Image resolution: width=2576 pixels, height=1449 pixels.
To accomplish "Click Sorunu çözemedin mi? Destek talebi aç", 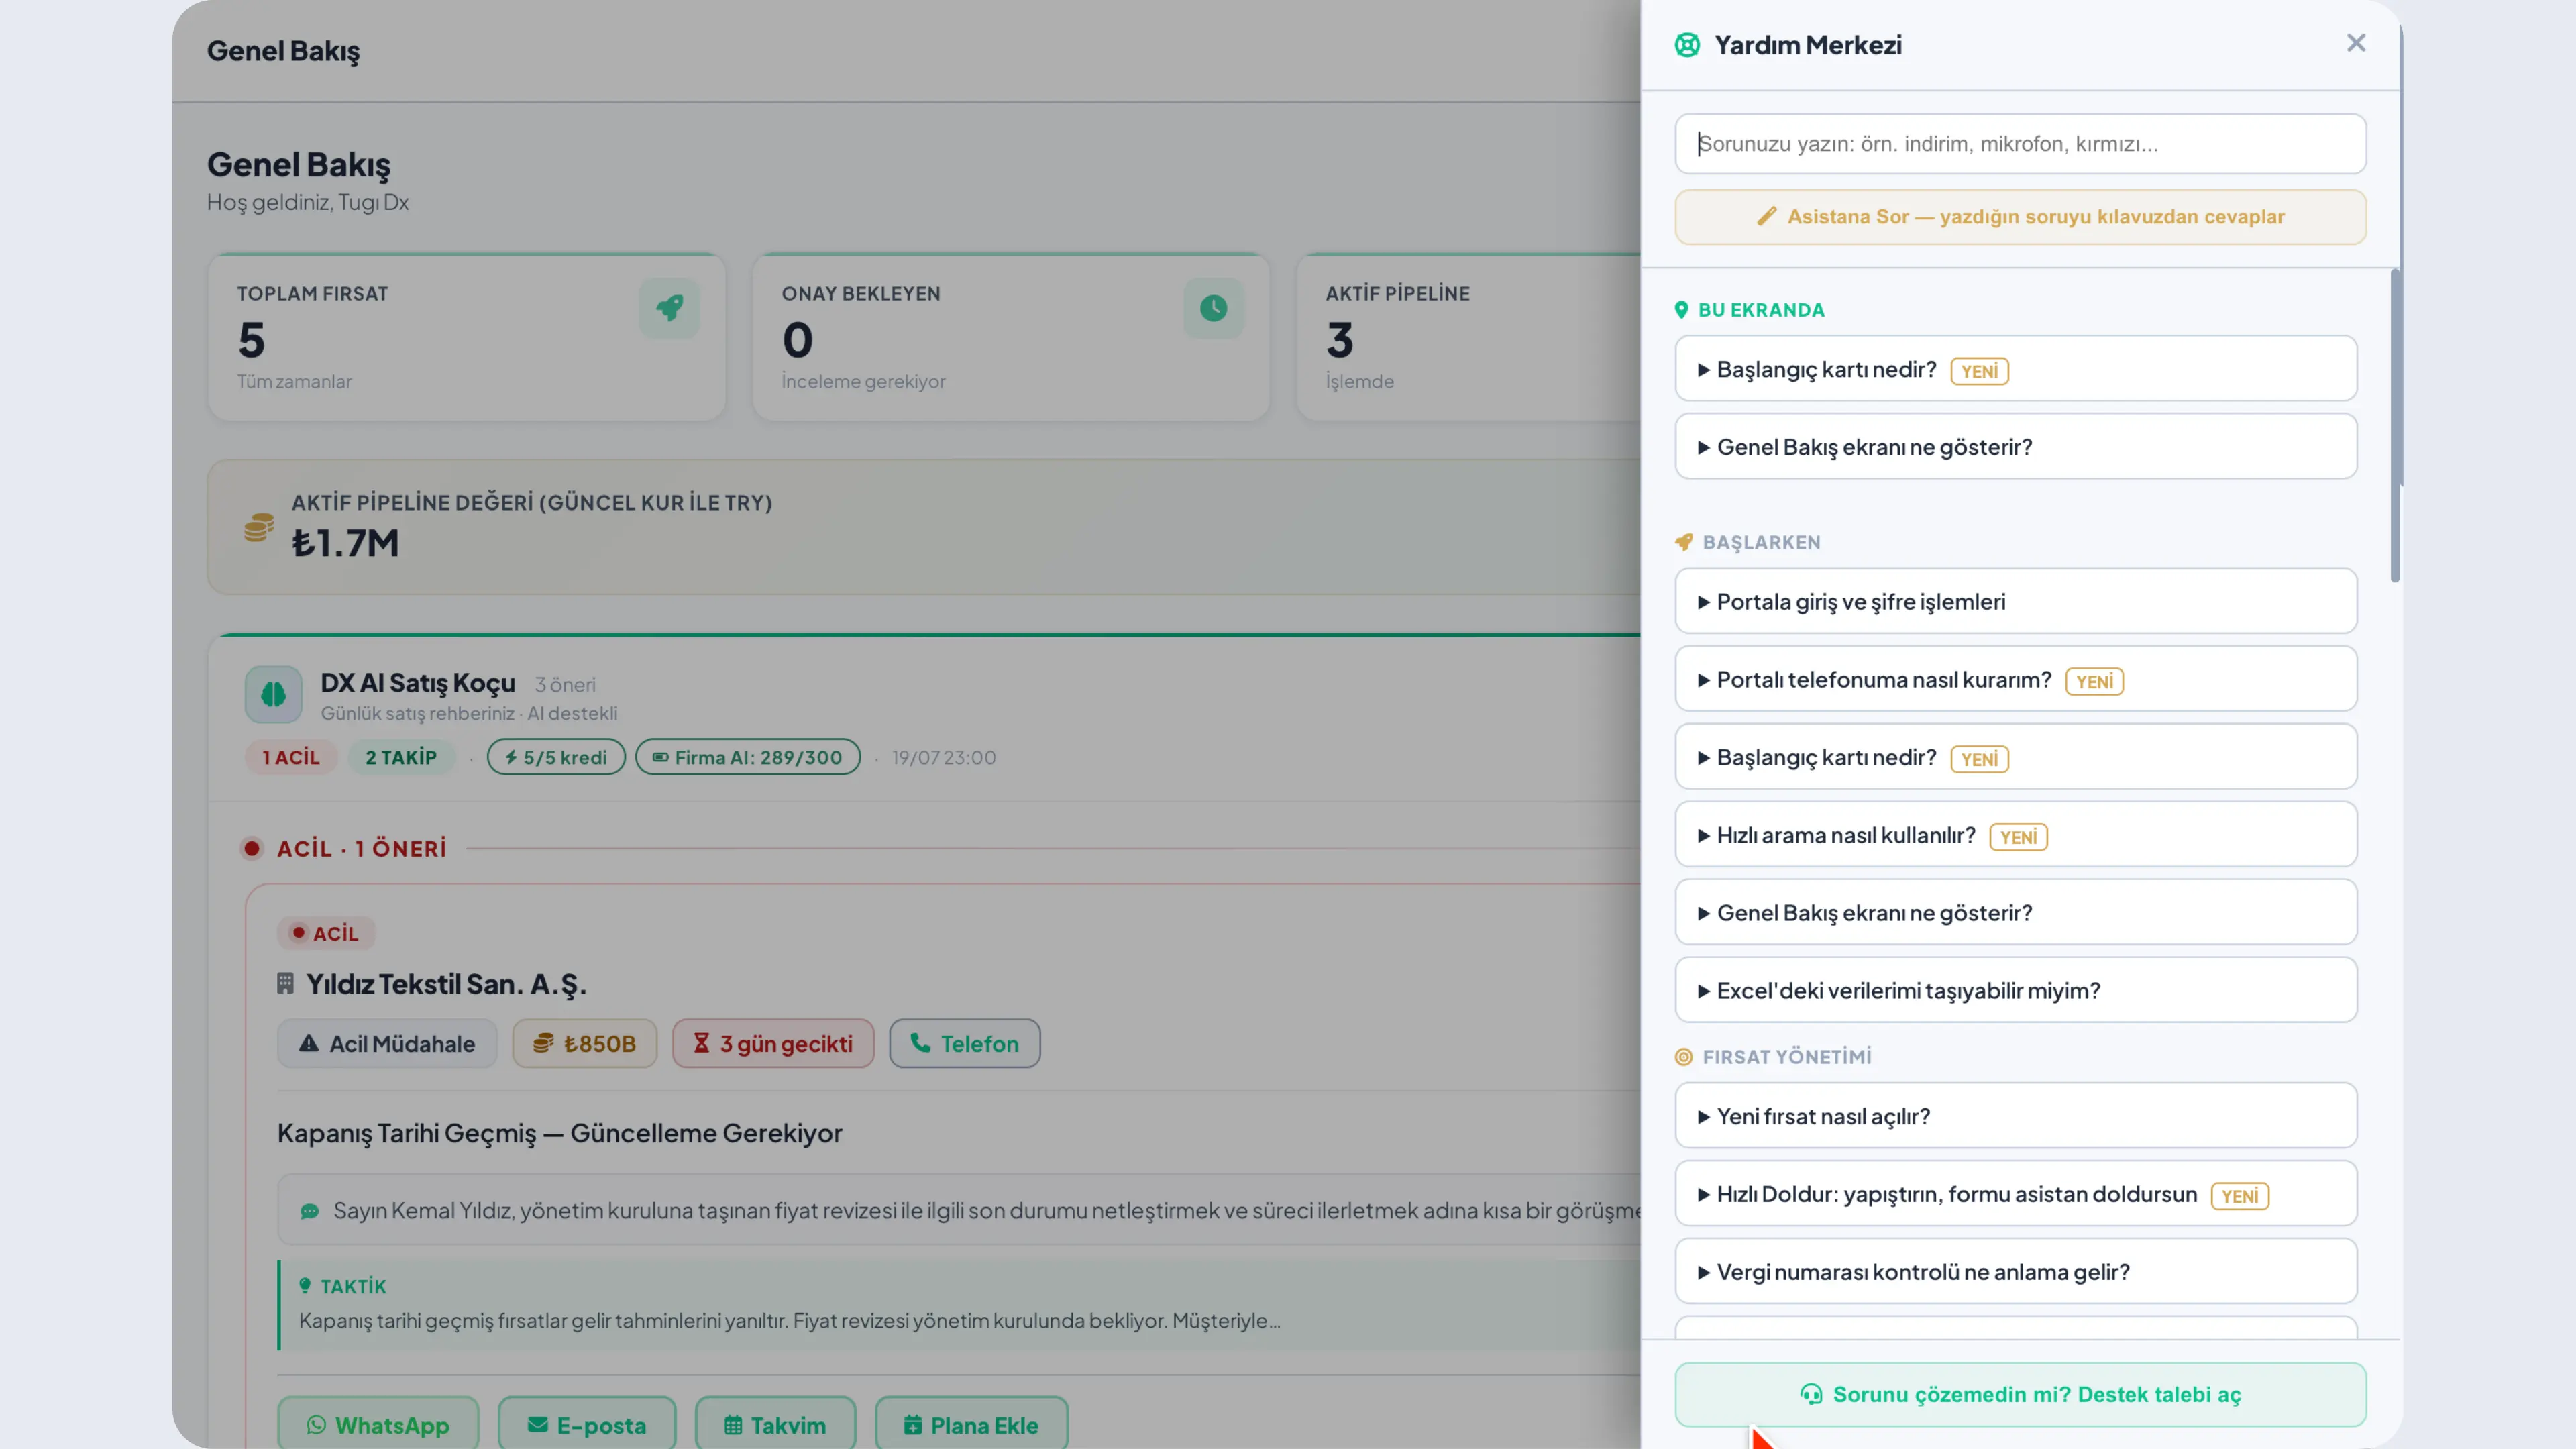I will click(x=2020, y=1395).
